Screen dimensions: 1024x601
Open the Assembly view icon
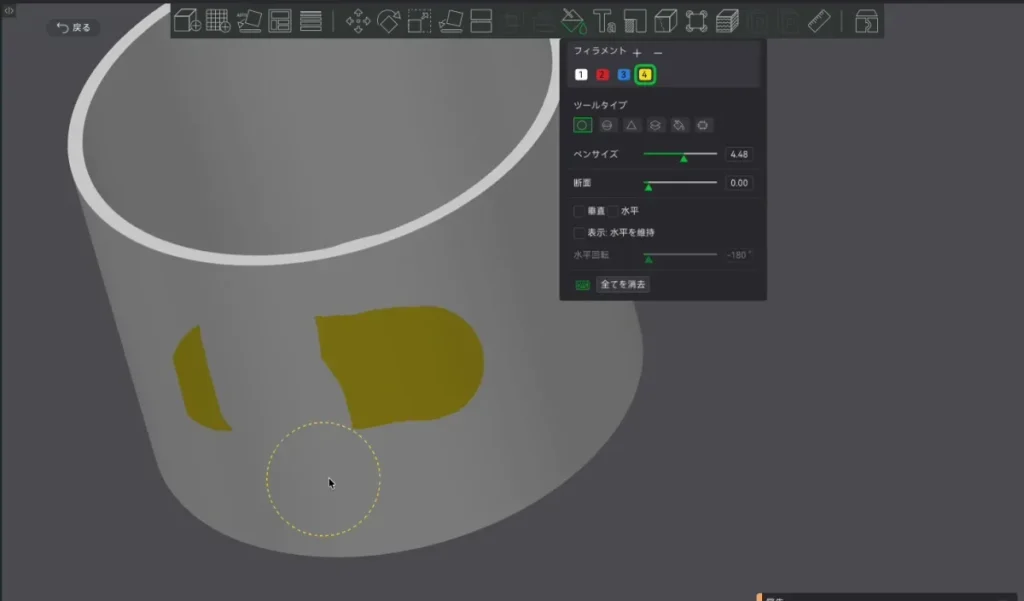click(x=866, y=21)
